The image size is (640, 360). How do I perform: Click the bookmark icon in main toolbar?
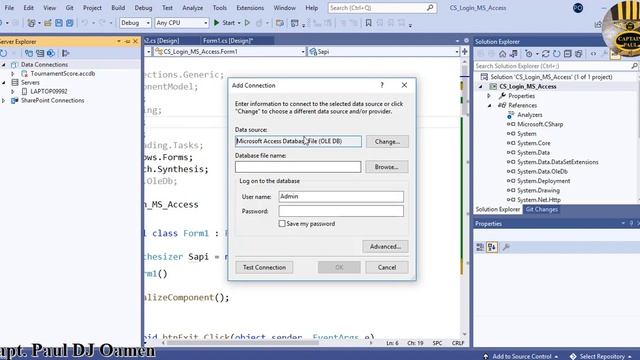click(368, 23)
